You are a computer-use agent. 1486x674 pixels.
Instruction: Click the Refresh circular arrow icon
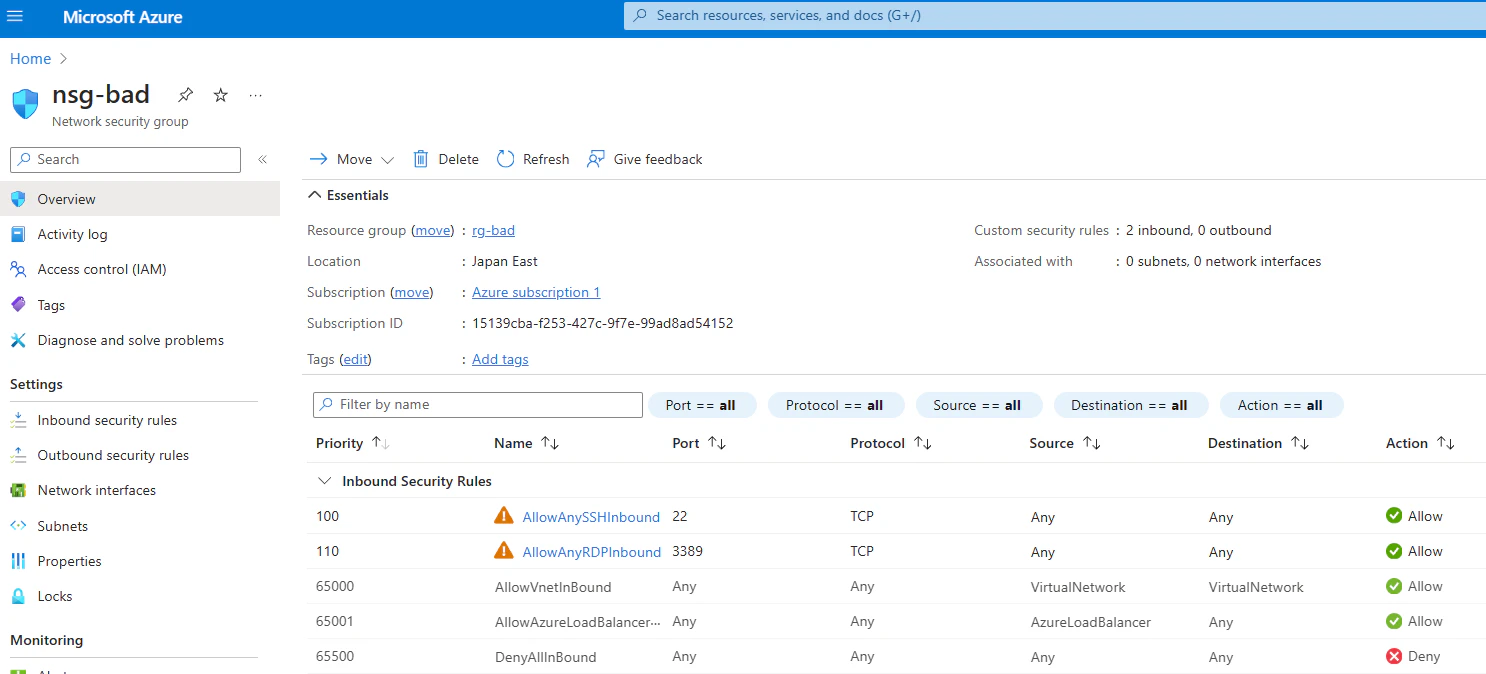point(506,159)
